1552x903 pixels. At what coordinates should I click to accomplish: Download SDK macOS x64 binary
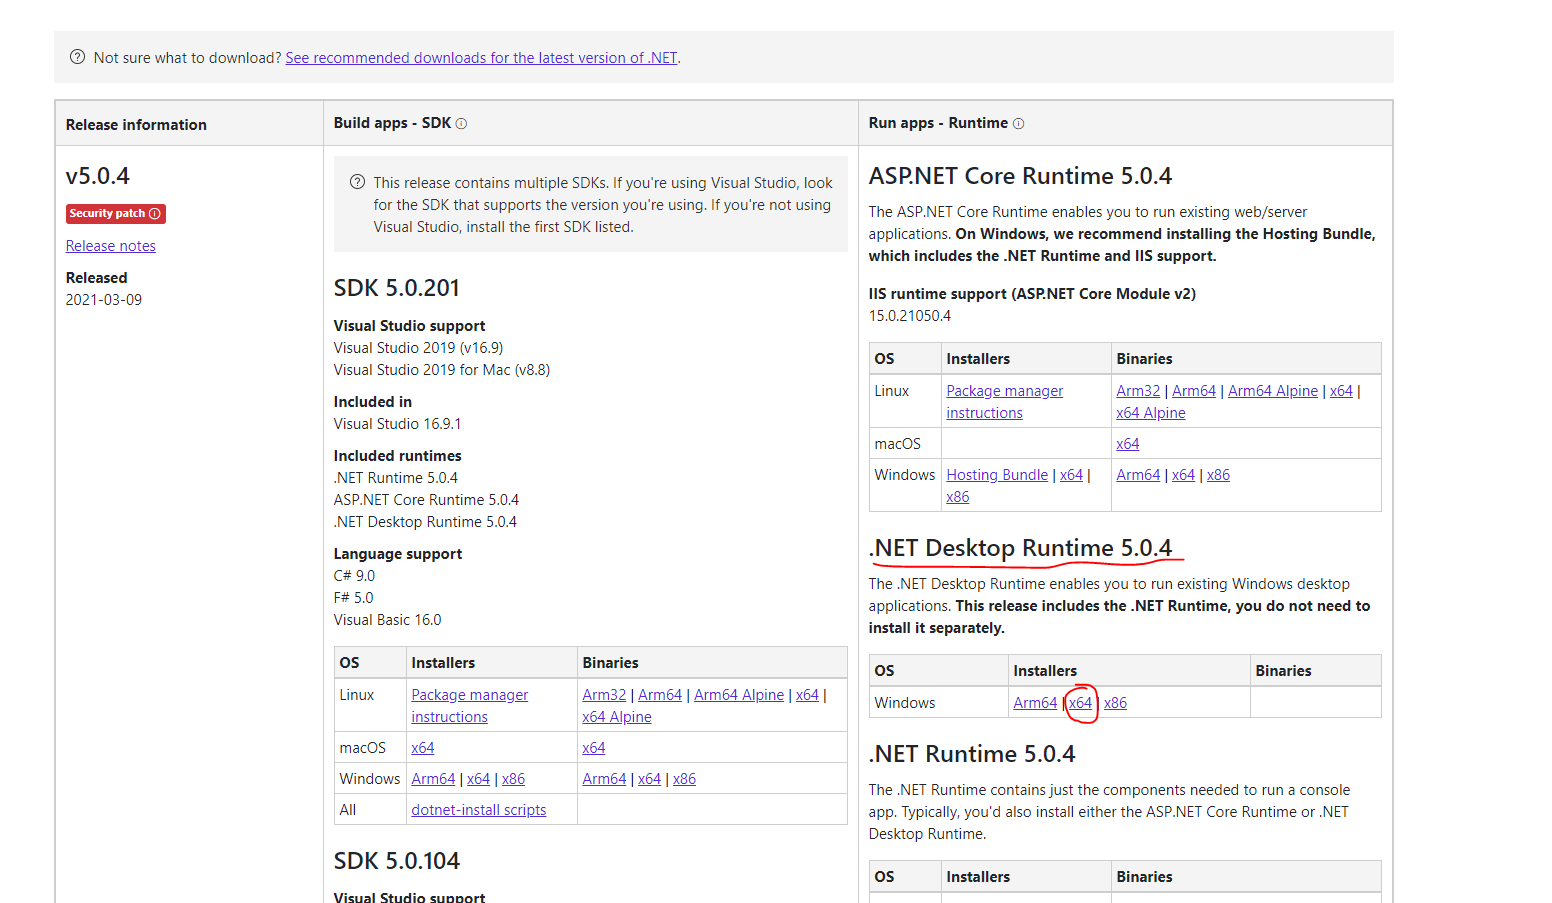(x=594, y=748)
